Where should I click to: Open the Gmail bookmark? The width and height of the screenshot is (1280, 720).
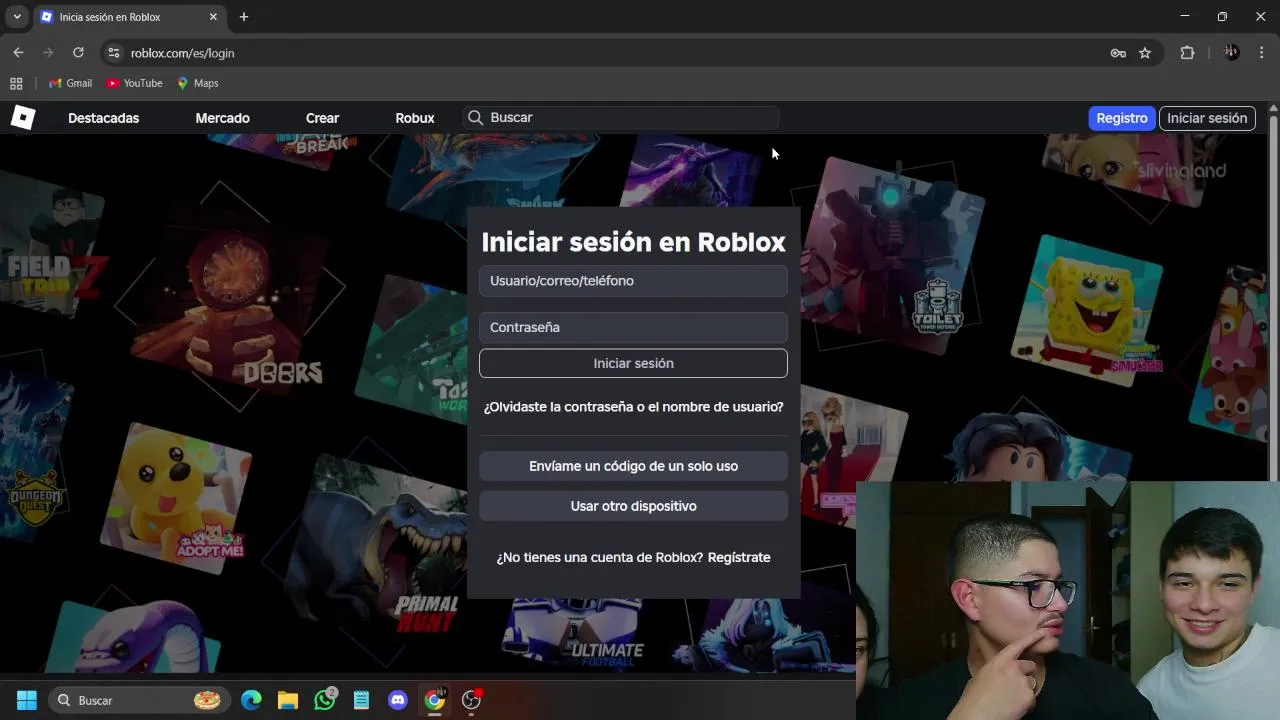point(70,83)
